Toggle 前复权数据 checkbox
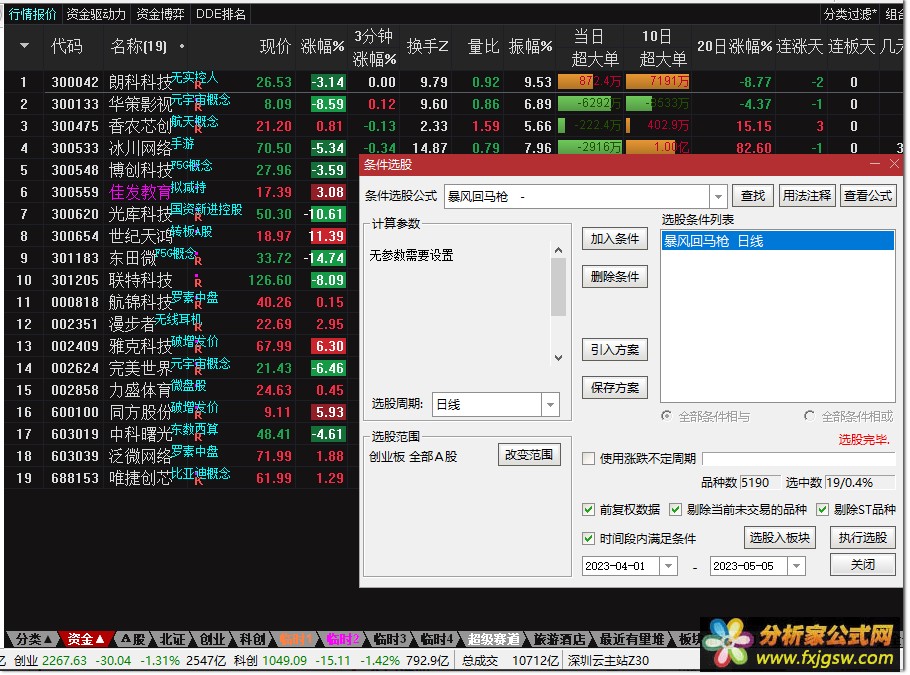Screen dimensions: 910x675 click(588, 510)
